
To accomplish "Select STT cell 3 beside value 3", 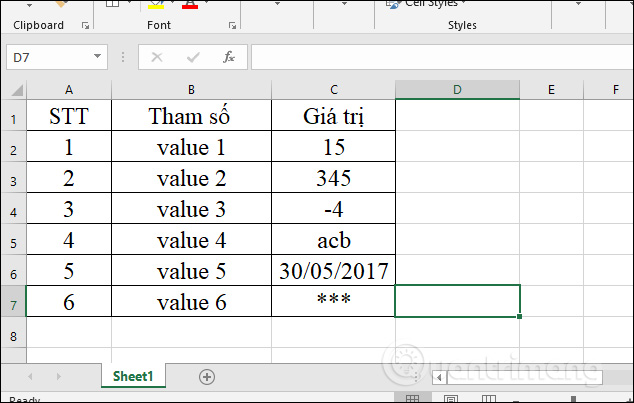I will [69, 209].
